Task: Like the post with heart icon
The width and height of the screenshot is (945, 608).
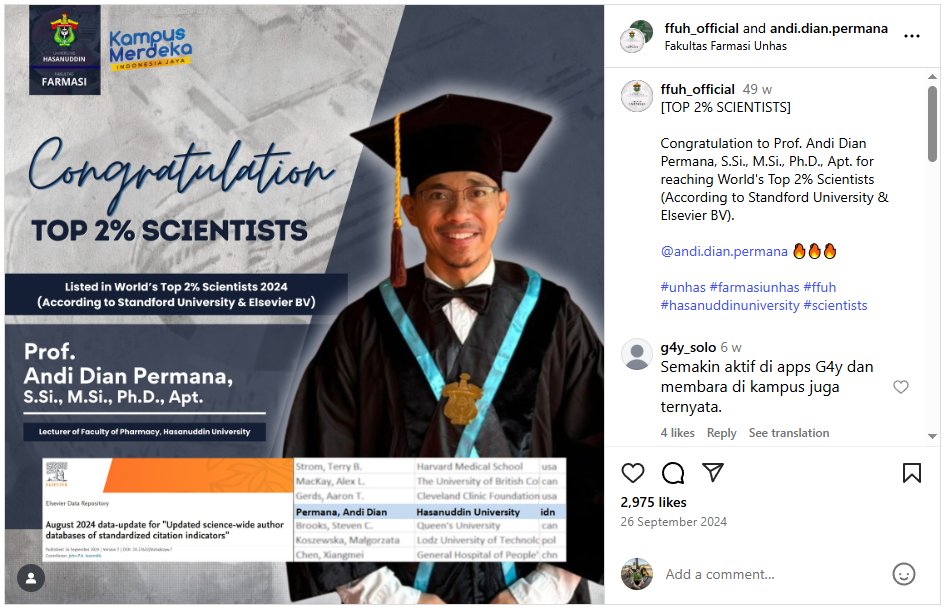Action: pos(633,473)
